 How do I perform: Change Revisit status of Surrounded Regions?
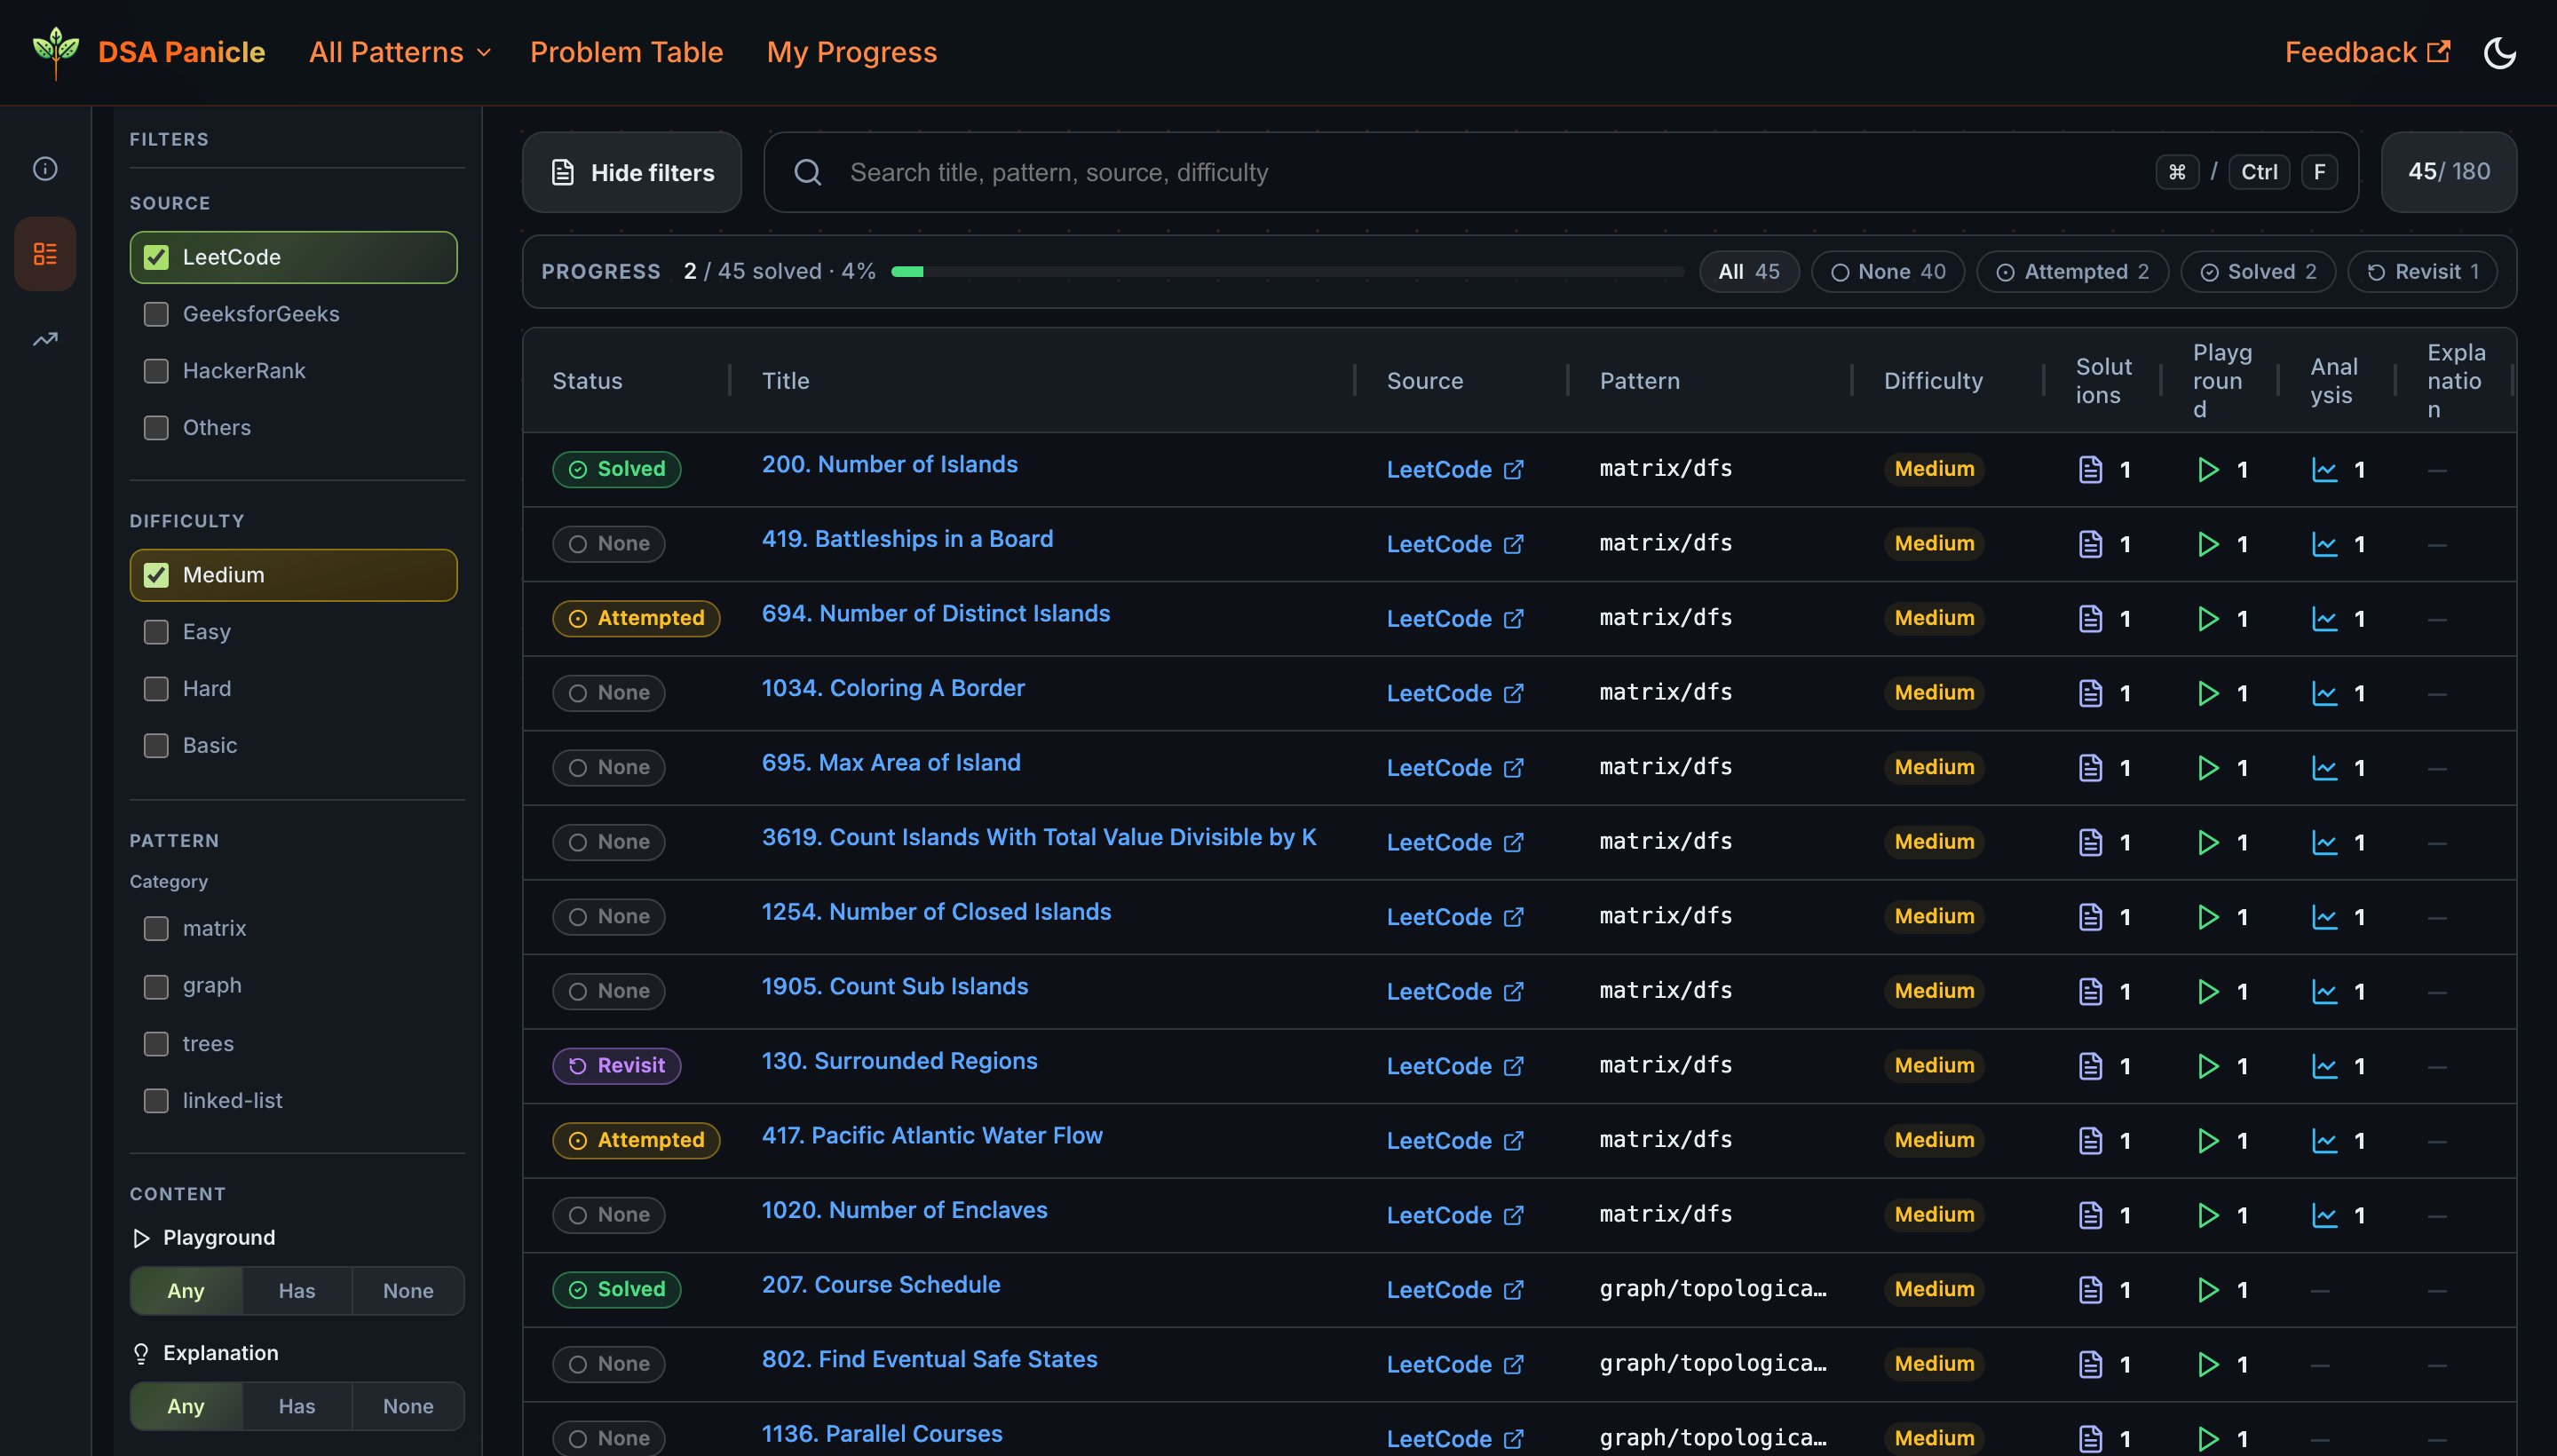coord(616,1066)
